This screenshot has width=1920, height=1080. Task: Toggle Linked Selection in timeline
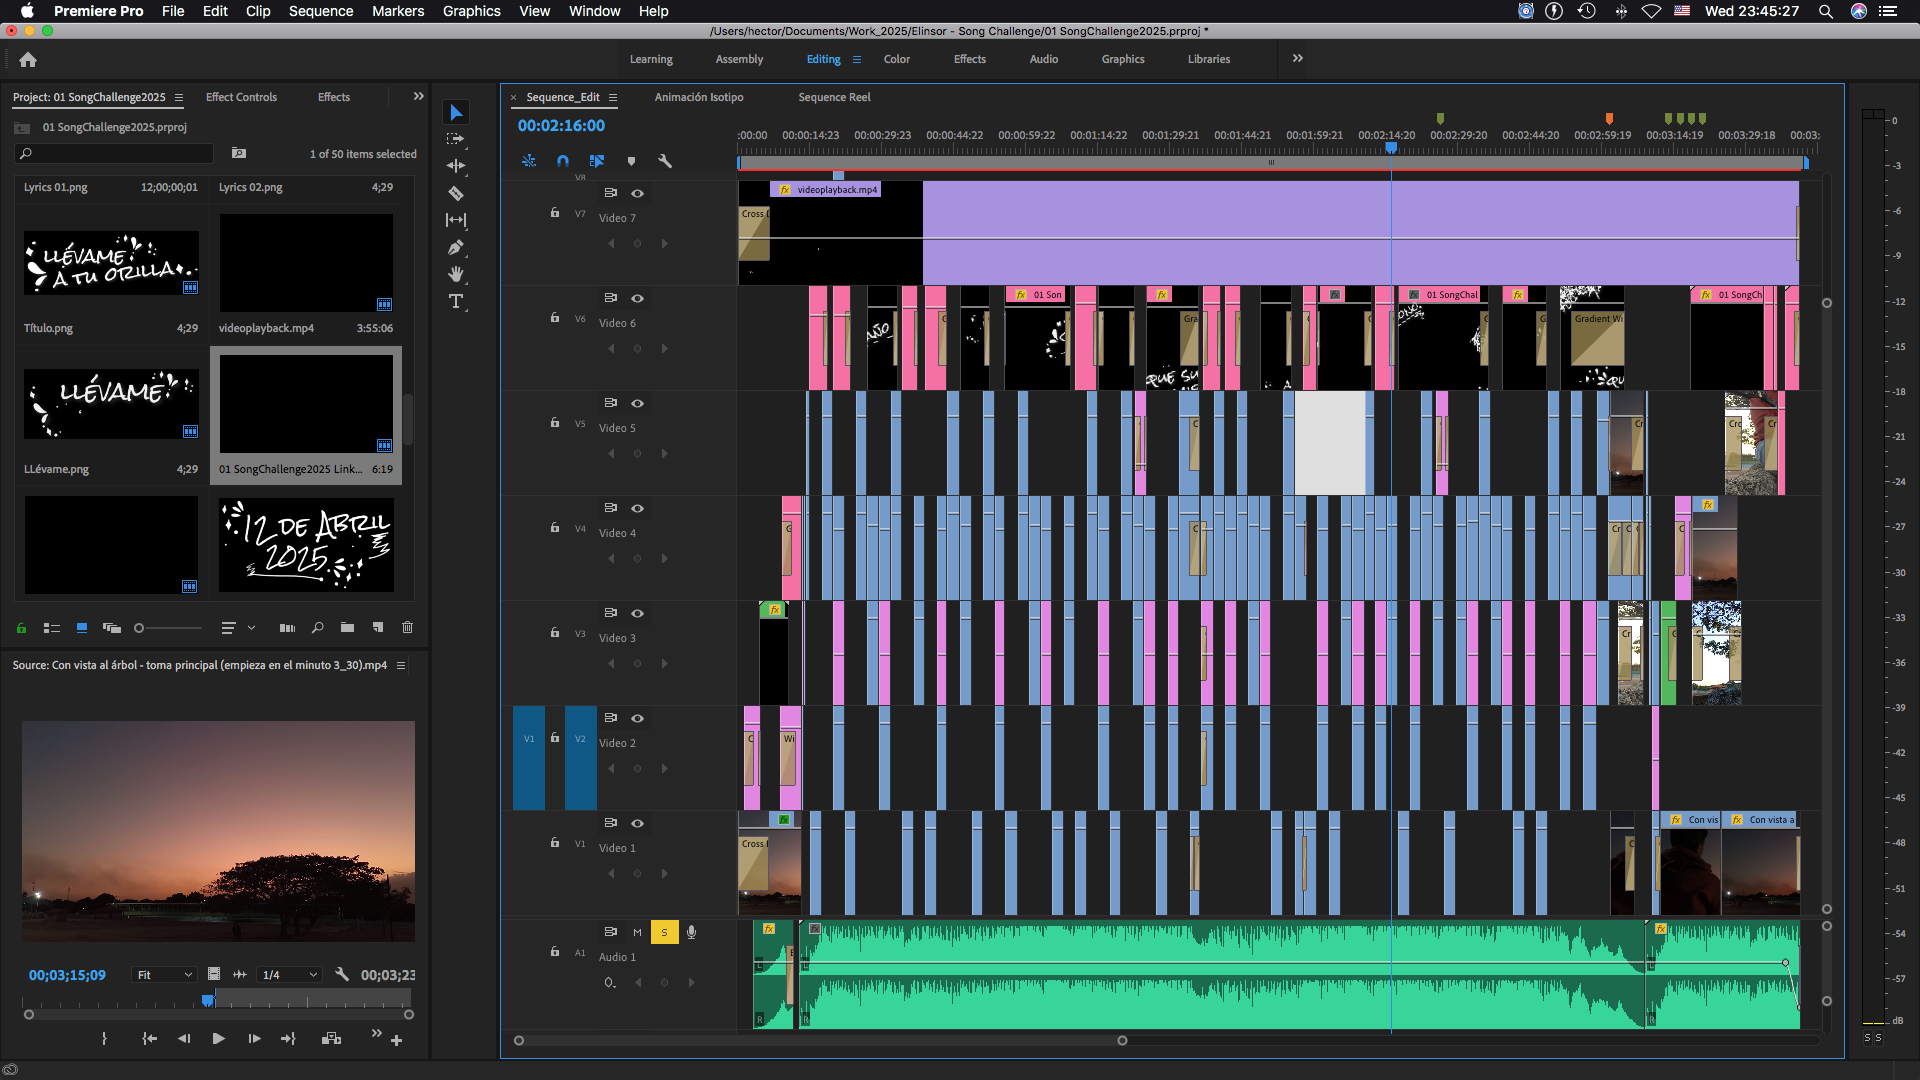(x=597, y=161)
